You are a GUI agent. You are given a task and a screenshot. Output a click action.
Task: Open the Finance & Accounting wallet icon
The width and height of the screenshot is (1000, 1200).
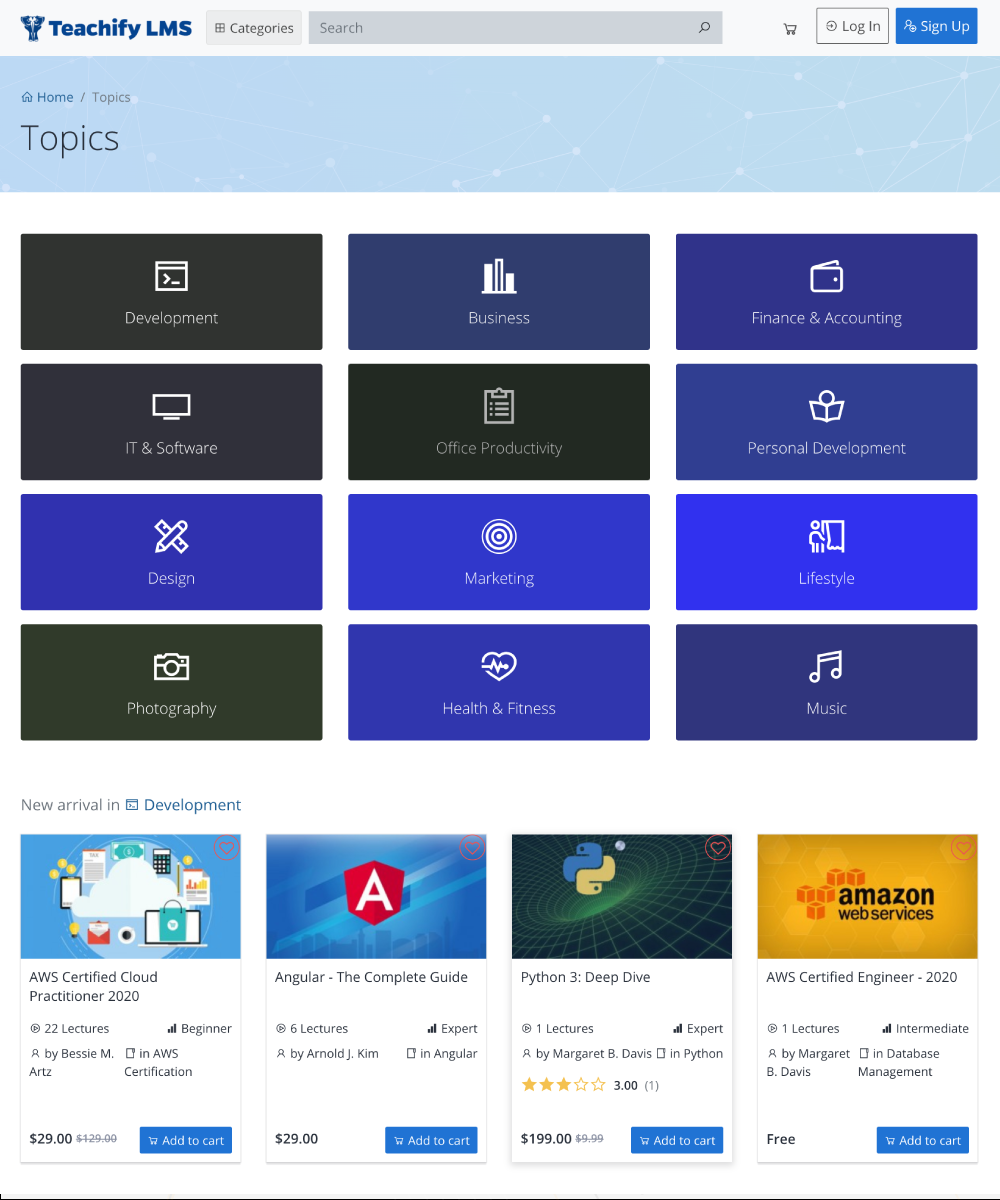click(x=826, y=275)
